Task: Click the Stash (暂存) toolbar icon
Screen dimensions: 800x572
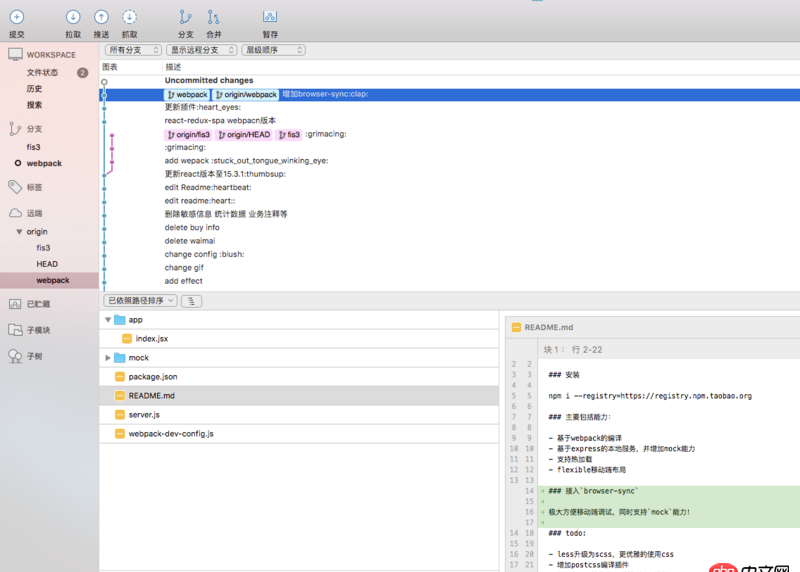Action: [x=270, y=17]
